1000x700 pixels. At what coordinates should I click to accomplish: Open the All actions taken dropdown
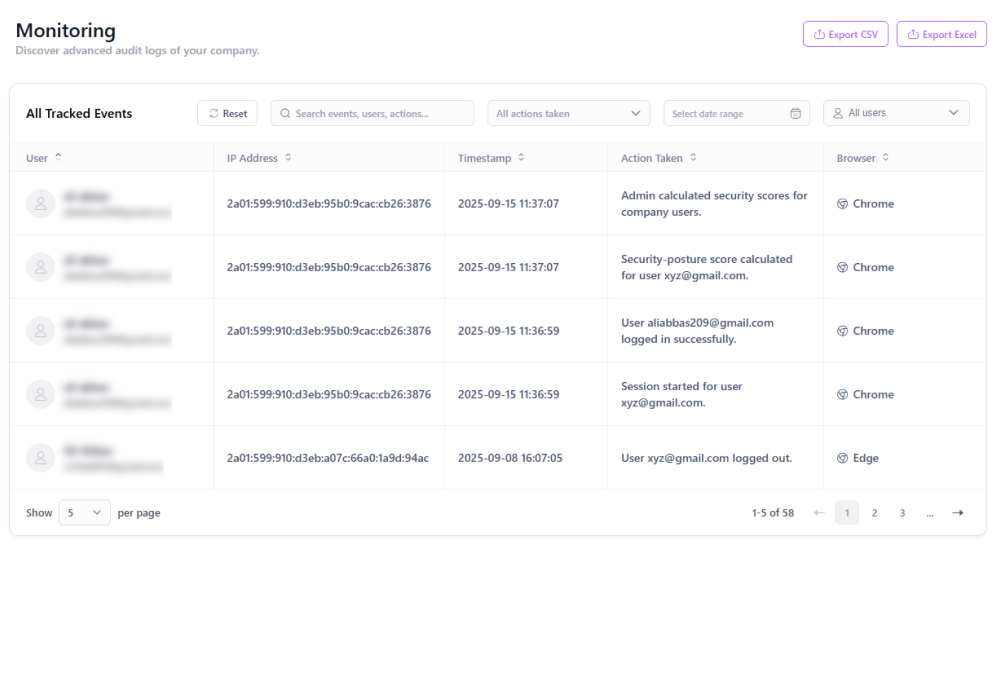point(568,114)
